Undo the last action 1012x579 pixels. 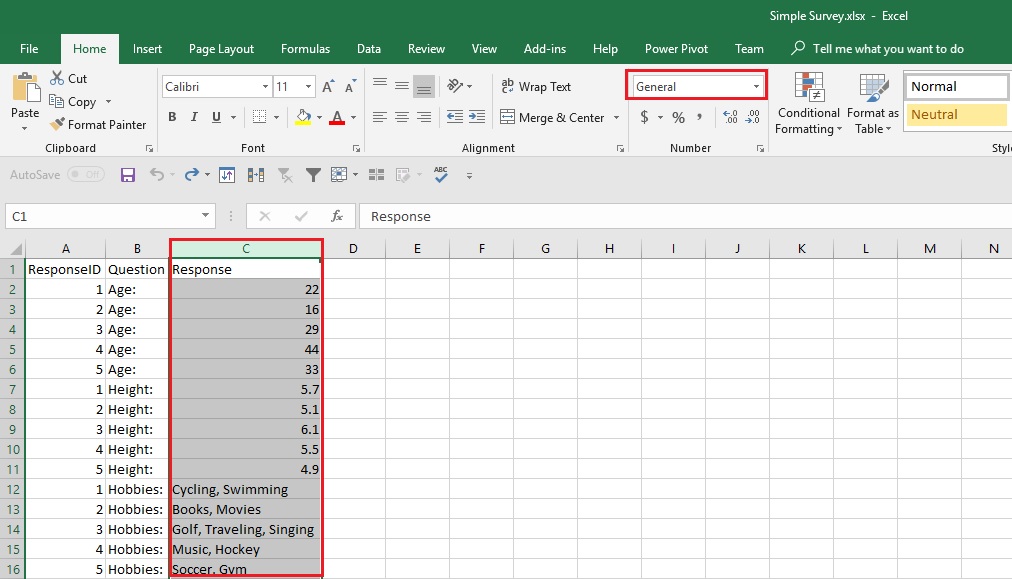[157, 174]
